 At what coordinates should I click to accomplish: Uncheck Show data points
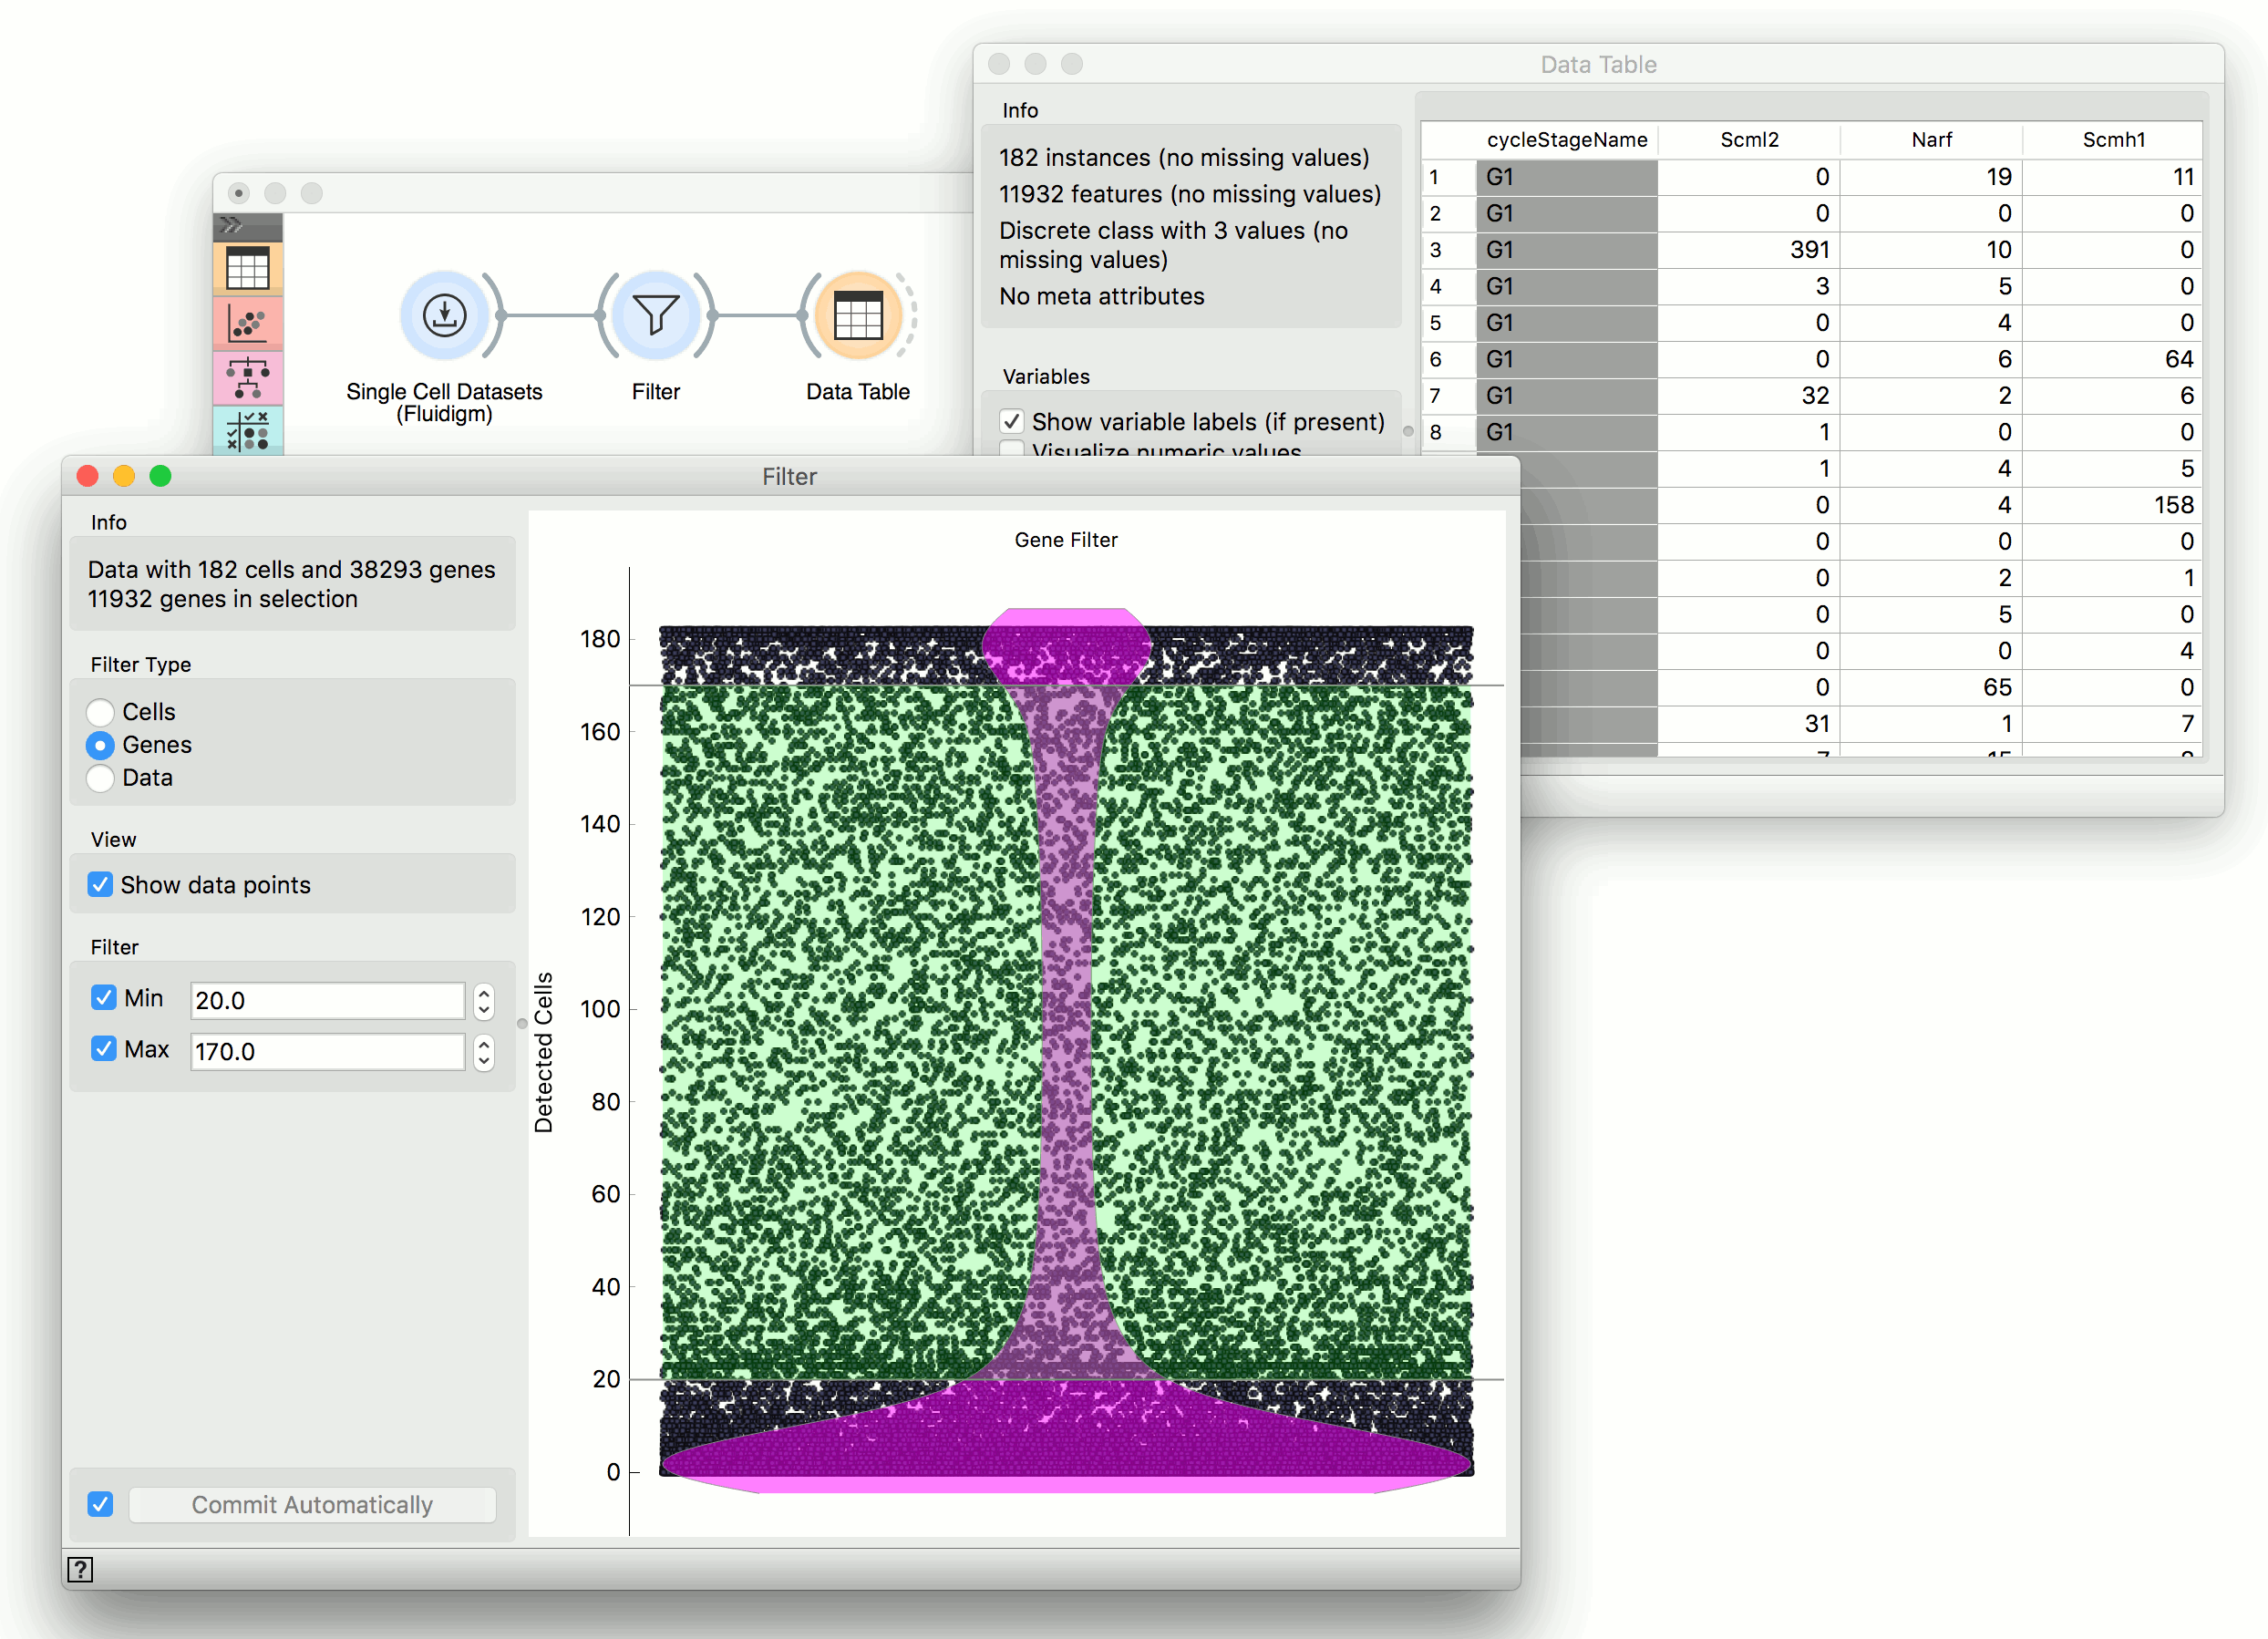pyautogui.click(x=100, y=884)
